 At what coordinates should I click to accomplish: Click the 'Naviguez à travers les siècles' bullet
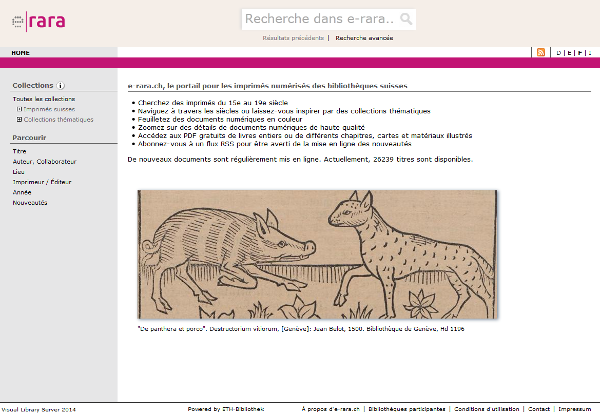pyautogui.click(x=284, y=111)
